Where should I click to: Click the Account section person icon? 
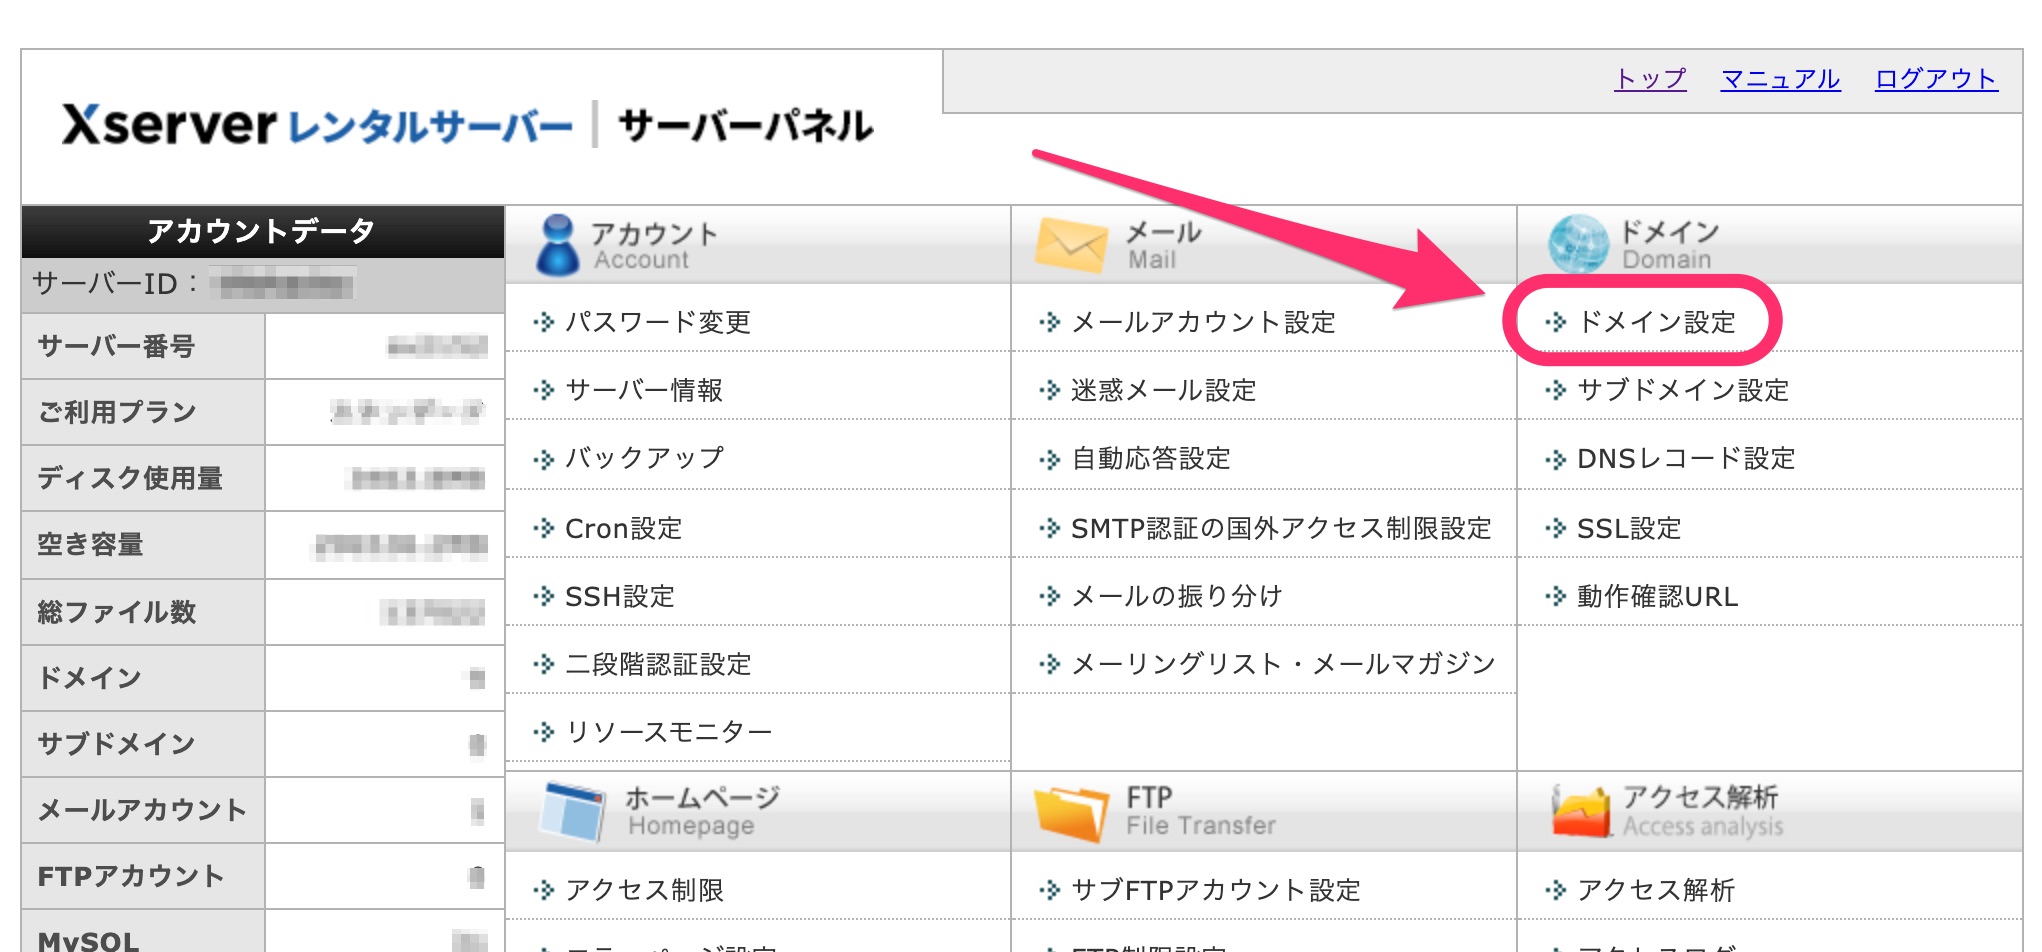(x=557, y=245)
